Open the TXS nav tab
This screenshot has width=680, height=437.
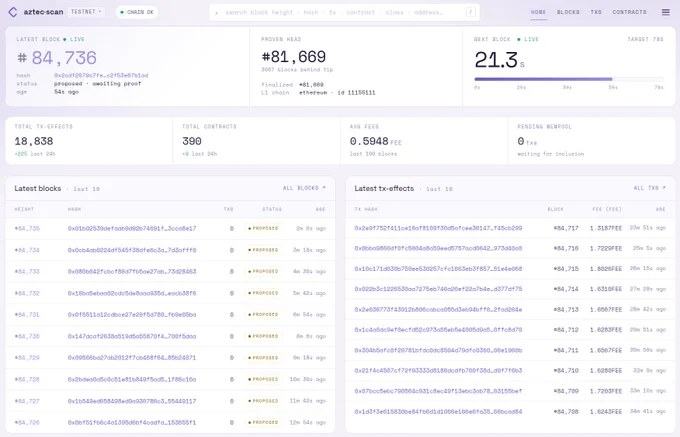pos(596,12)
